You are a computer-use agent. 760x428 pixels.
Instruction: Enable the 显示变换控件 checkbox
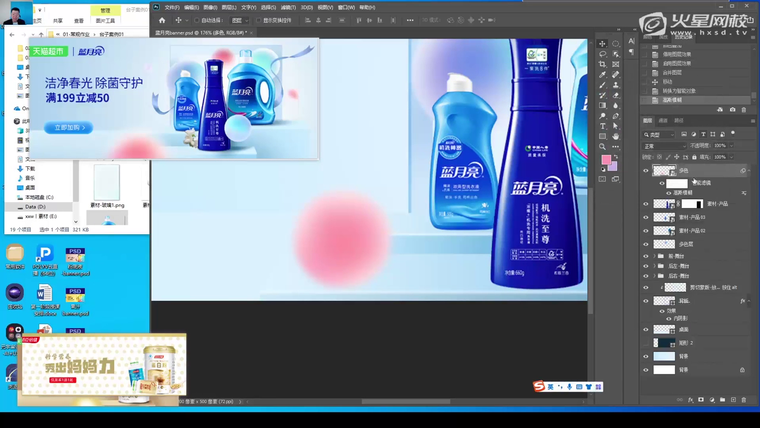coord(257,20)
